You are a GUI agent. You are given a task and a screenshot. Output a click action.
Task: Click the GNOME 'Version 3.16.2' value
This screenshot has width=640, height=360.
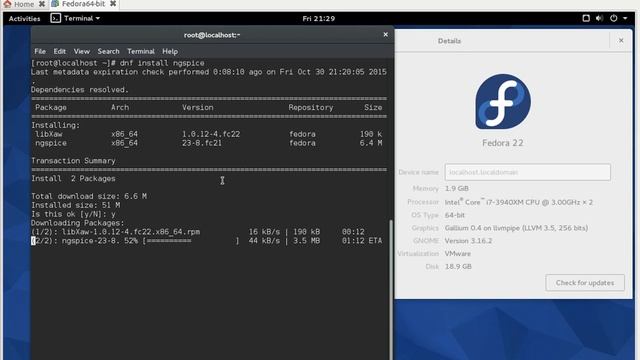point(468,241)
